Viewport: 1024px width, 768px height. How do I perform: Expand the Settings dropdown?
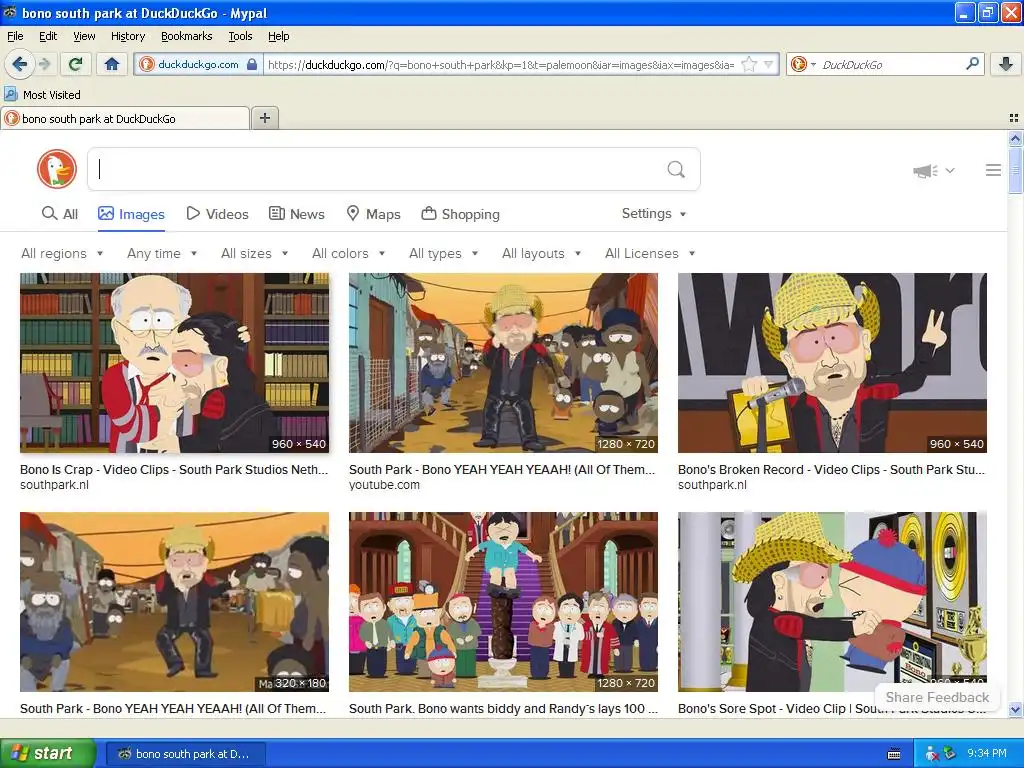(x=654, y=214)
